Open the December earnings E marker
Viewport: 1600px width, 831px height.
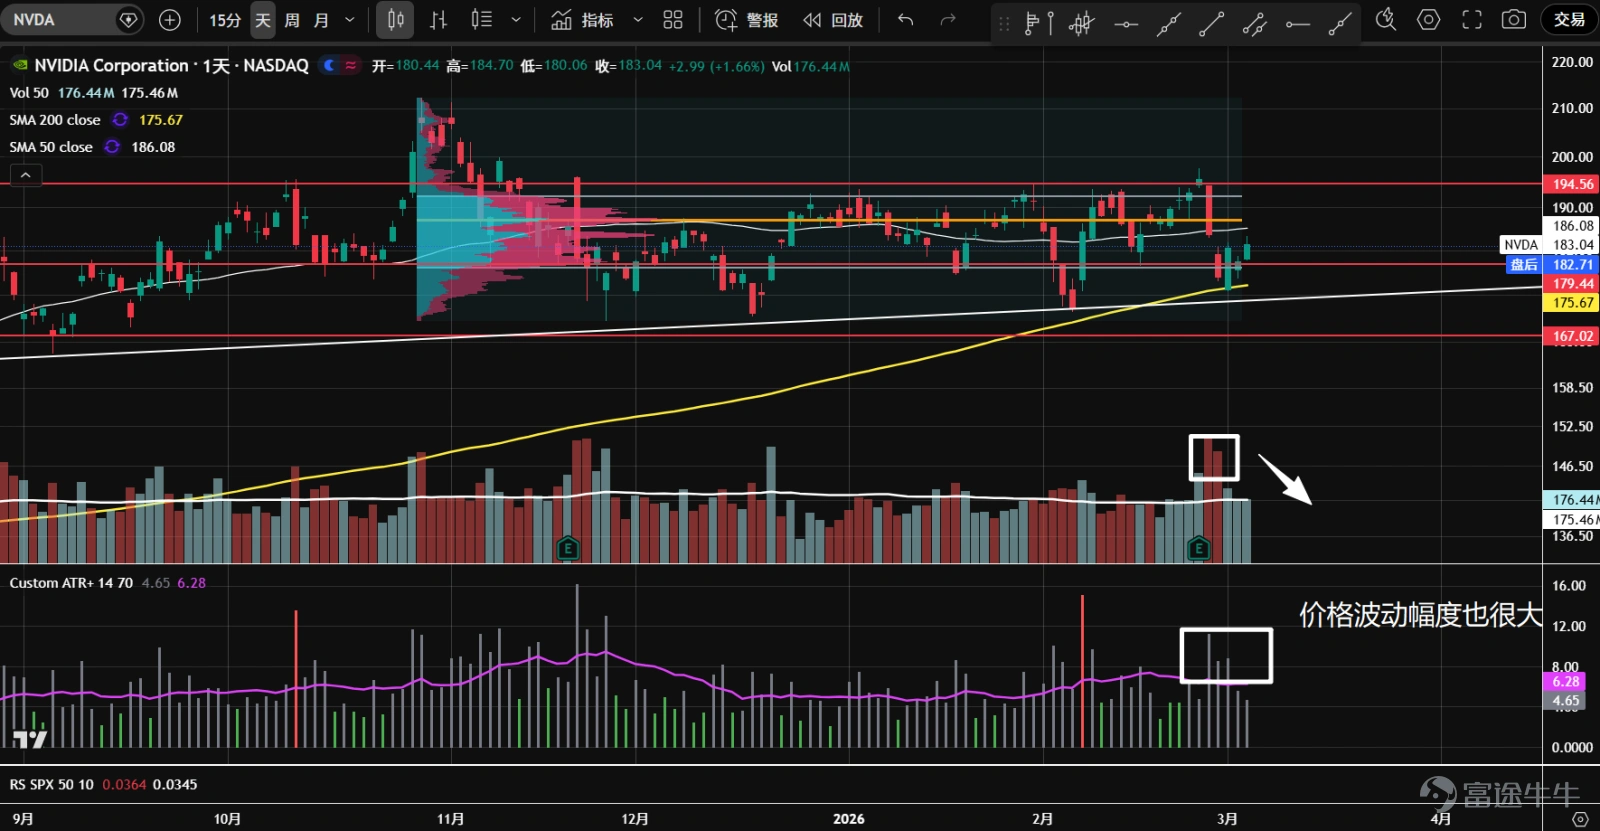[568, 548]
